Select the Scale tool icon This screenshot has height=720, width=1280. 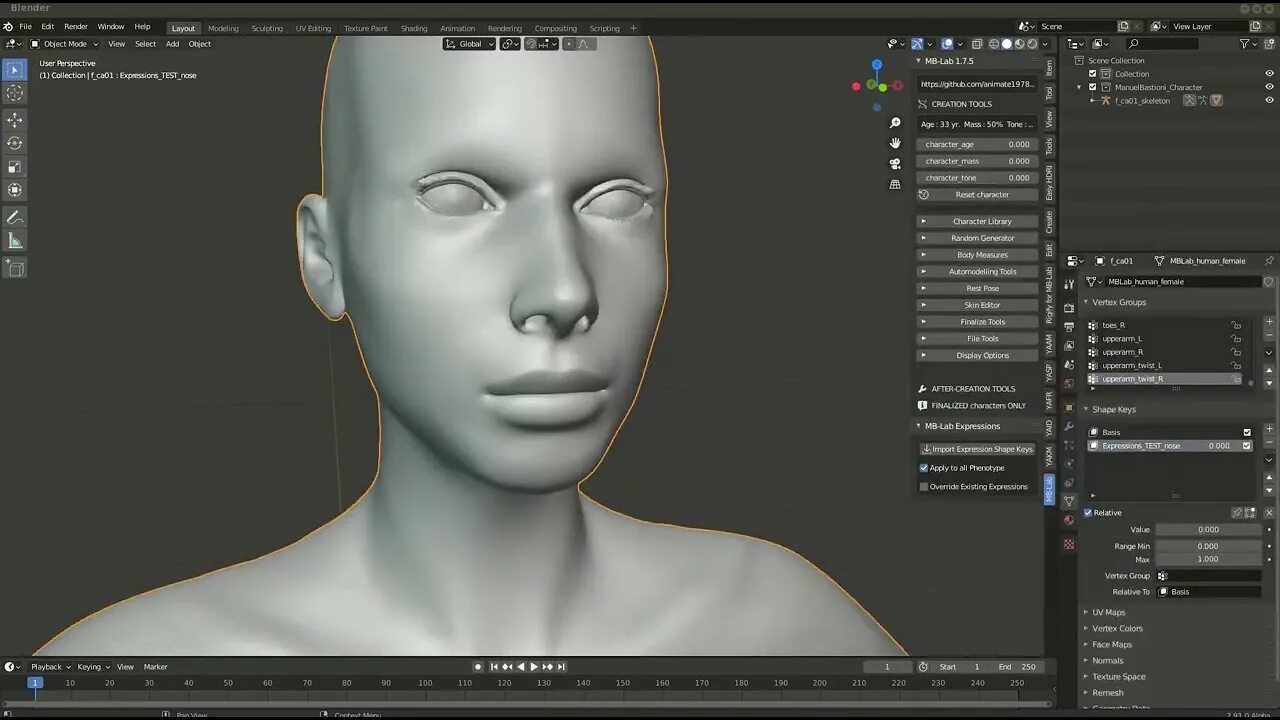(15, 167)
